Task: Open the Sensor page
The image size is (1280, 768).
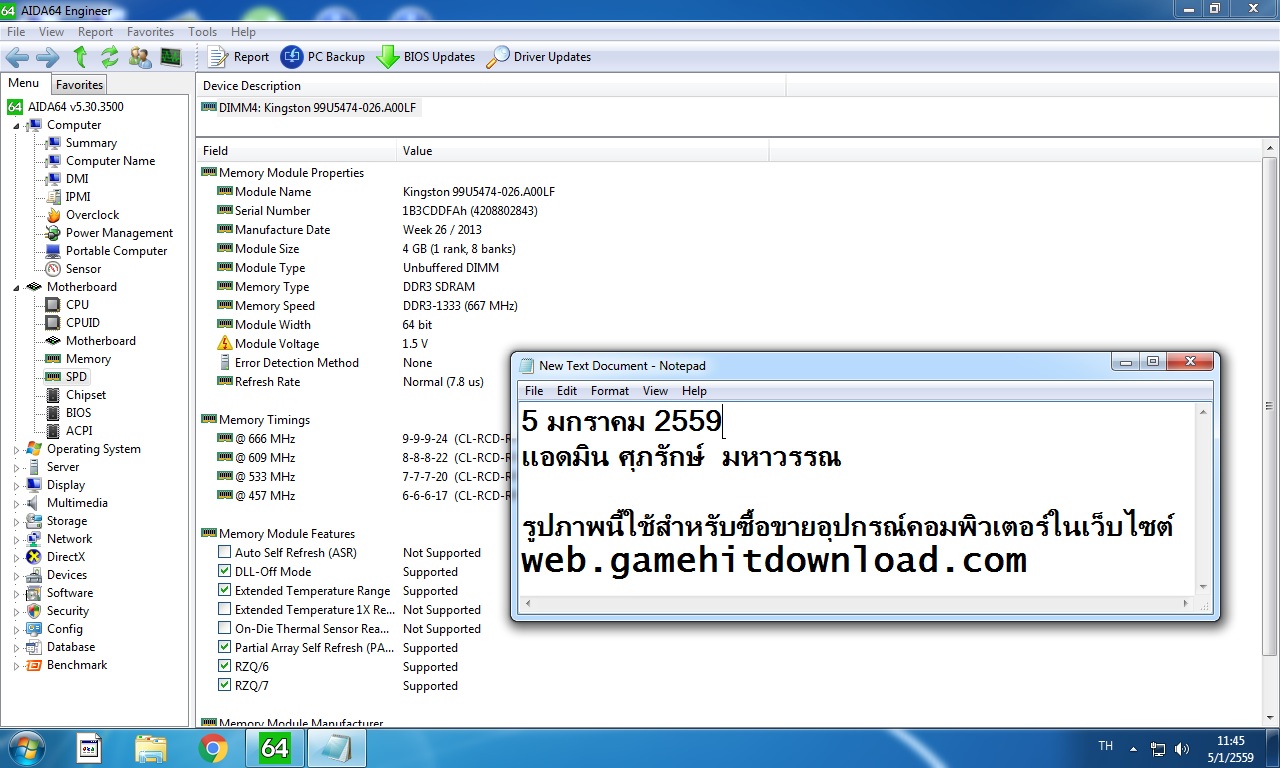Action: [x=83, y=269]
